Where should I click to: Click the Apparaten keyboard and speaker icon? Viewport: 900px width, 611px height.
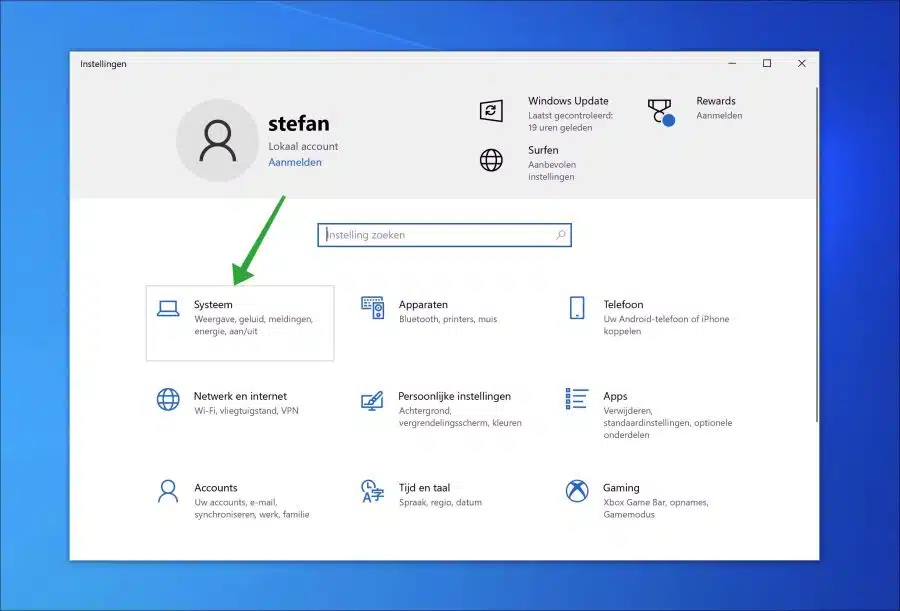(373, 308)
